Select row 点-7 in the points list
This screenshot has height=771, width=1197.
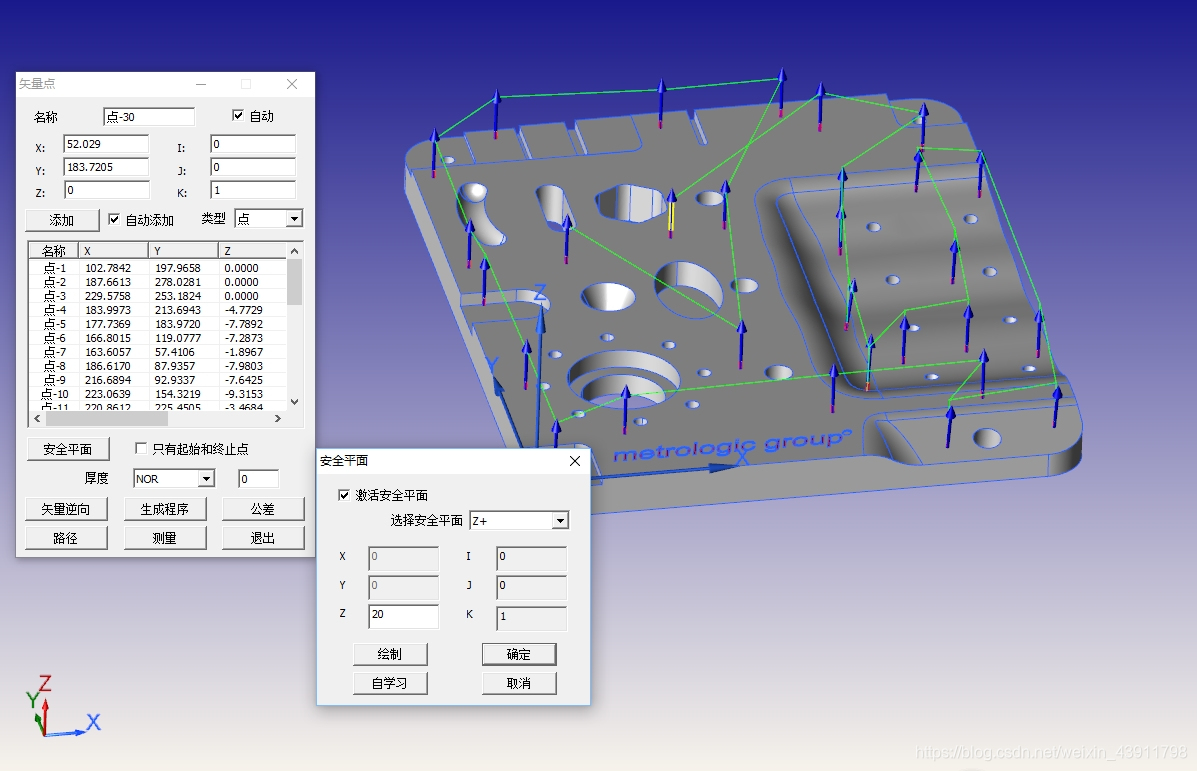[x=157, y=352]
